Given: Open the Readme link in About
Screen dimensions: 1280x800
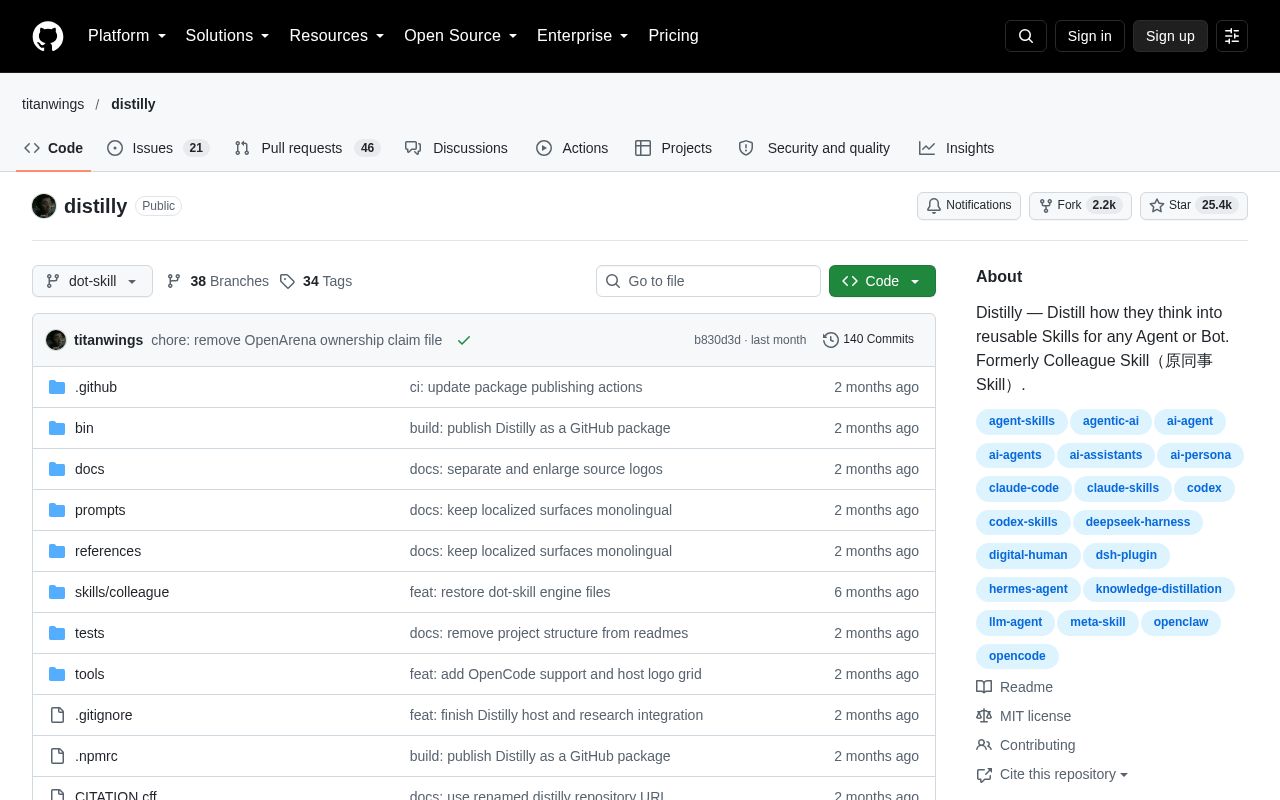Looking at the screenshot, I should (1015, 687).
